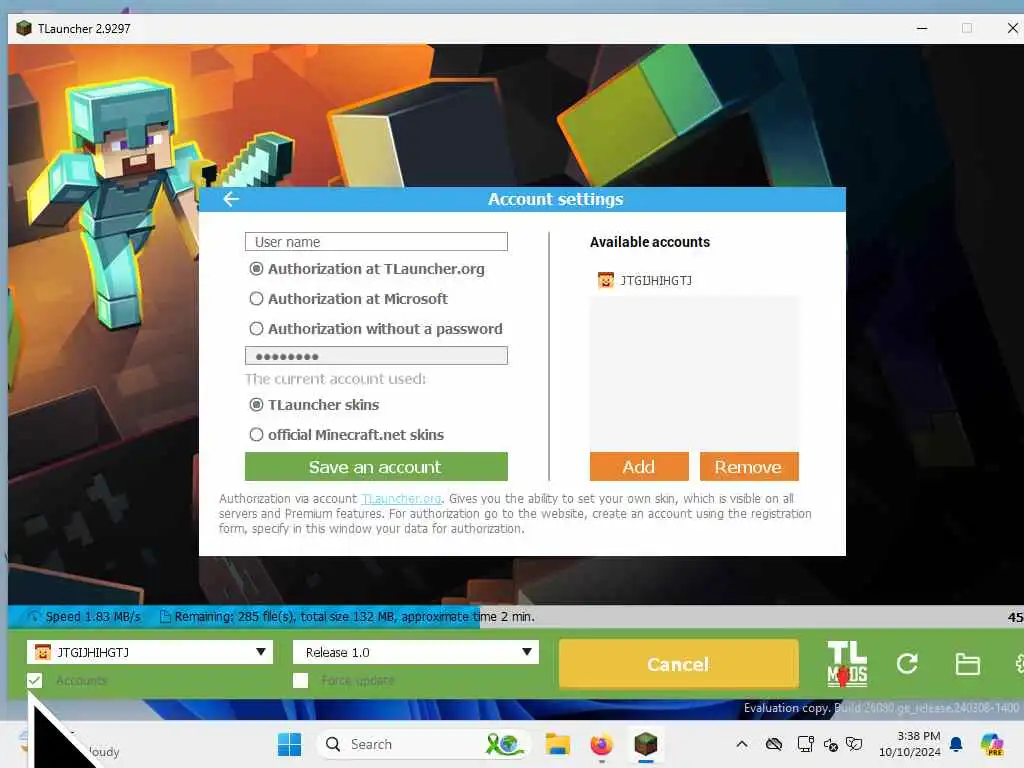1024x768 pixels.
Task: Click the network display icon in tray
Action: tap(805, 744)
